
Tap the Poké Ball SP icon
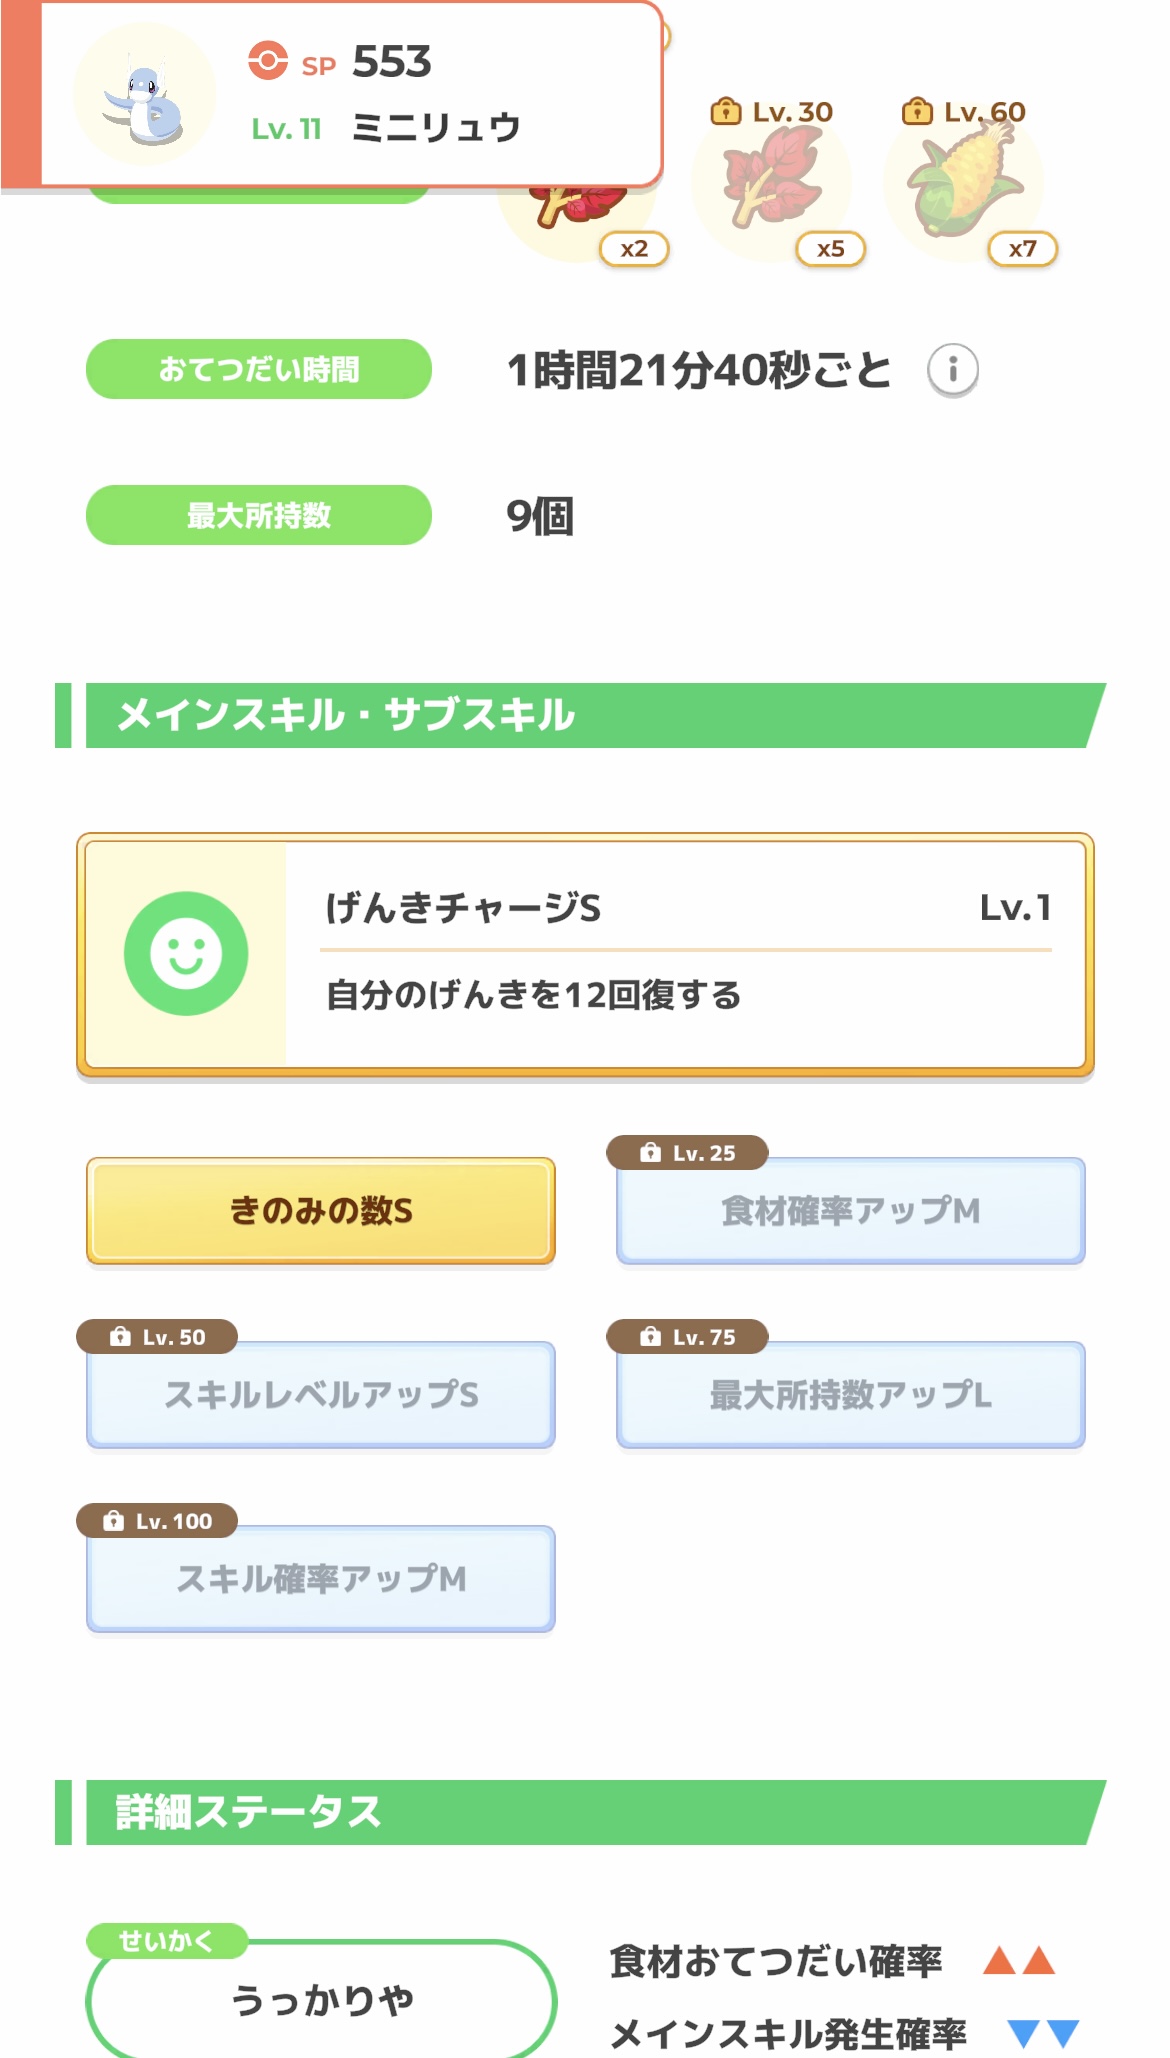click(x=268, y=60)
